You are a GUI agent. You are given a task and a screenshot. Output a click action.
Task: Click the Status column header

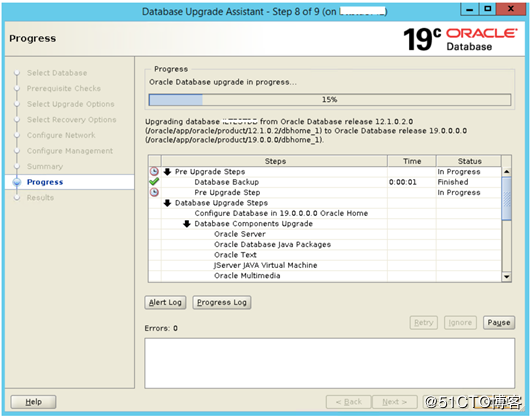[x=469, y=161]
